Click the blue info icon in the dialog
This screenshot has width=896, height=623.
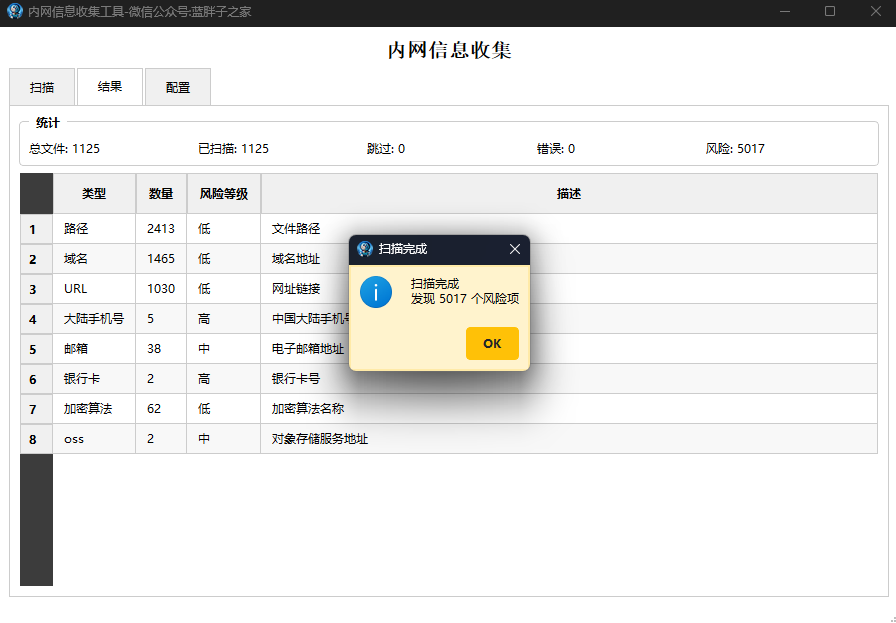pos(375,292)
